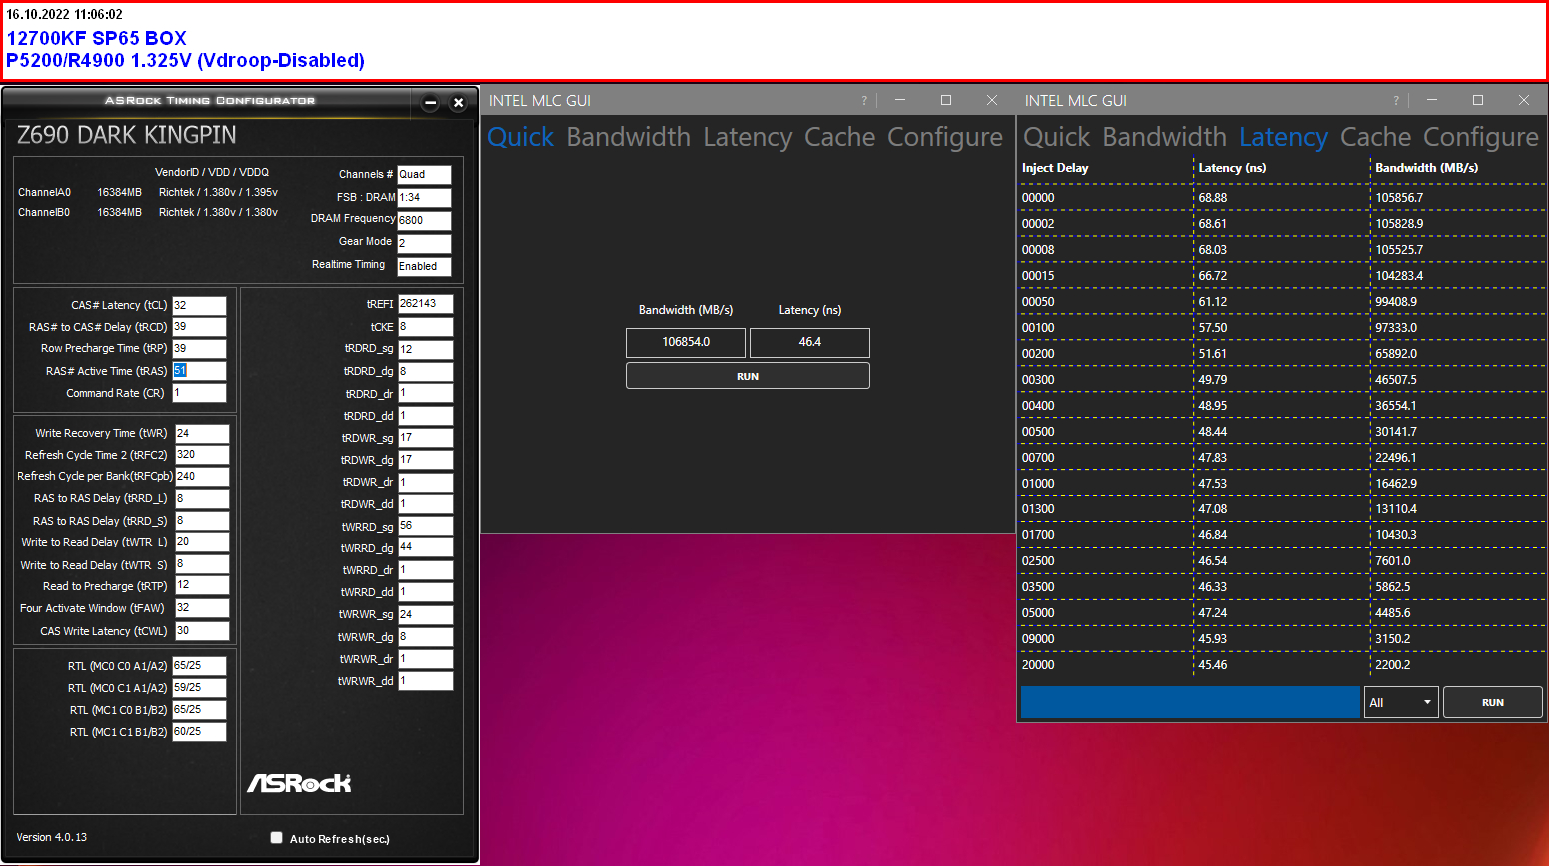The image size is (1549, 866).
Task: Click the Four Activate Window (tFAW) field
Action: [x=202, y=607]
